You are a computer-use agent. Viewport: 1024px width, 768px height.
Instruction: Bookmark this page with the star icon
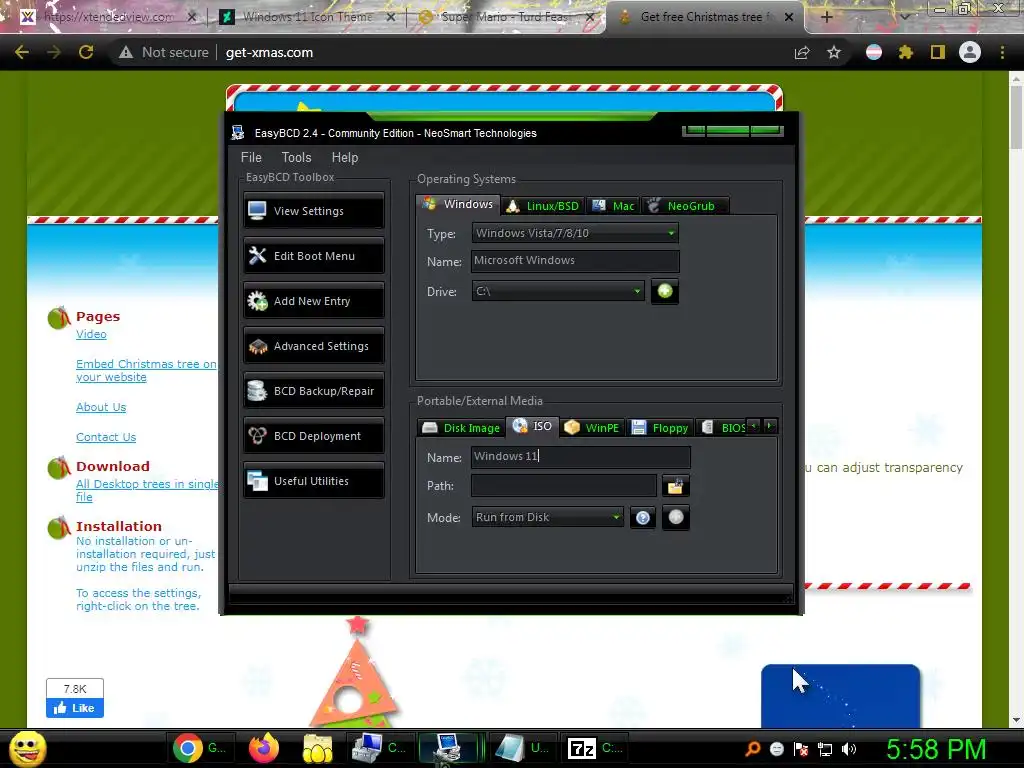pyautogui.click(x=834, y=52)
